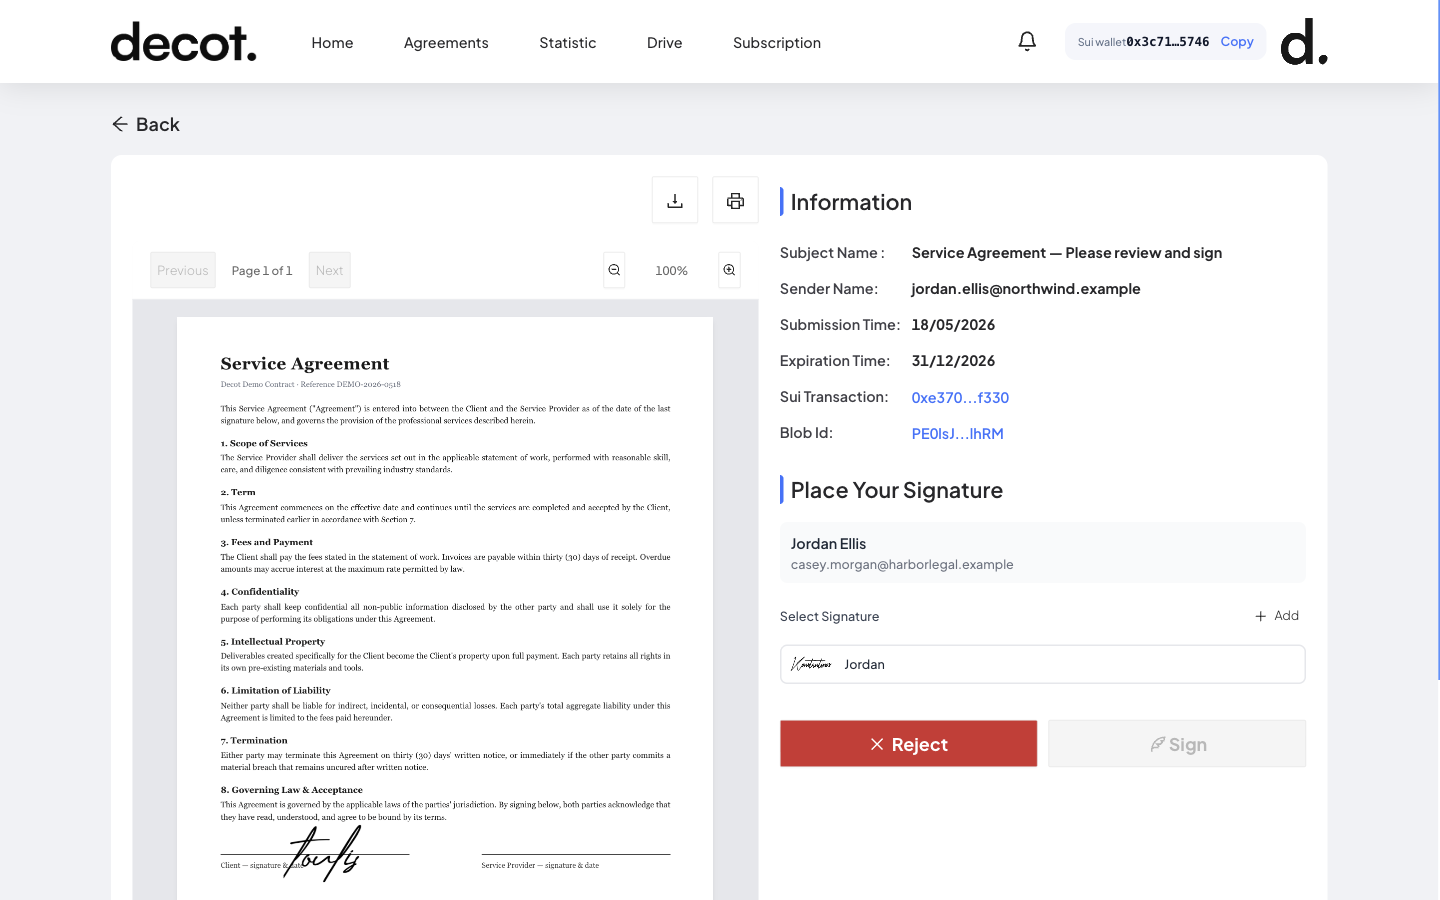This screenshot has height=900, width=1440.
Task: Click the handwritten signature on the document
Action: pyautogui.click(x=322, y=853)
